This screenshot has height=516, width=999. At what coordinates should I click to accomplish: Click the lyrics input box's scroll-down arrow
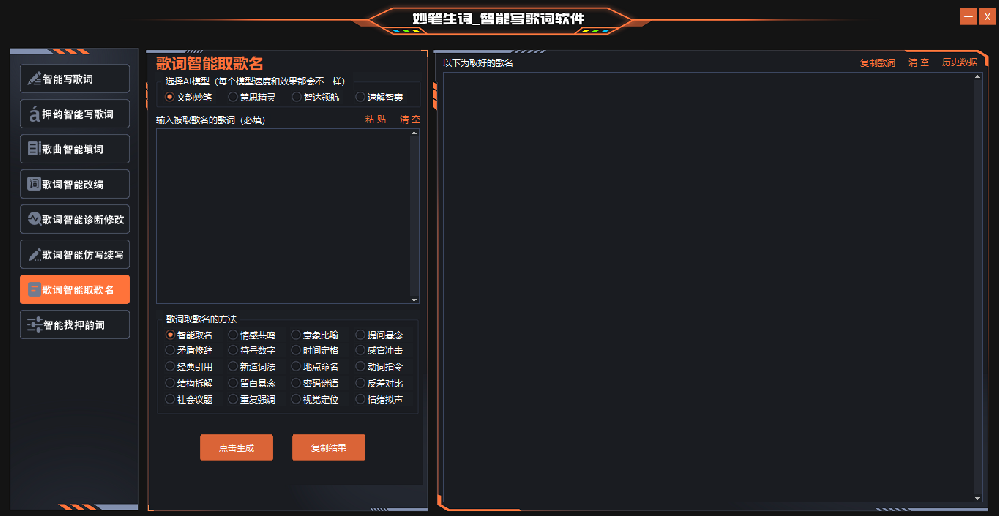click(x=415, y=298)
